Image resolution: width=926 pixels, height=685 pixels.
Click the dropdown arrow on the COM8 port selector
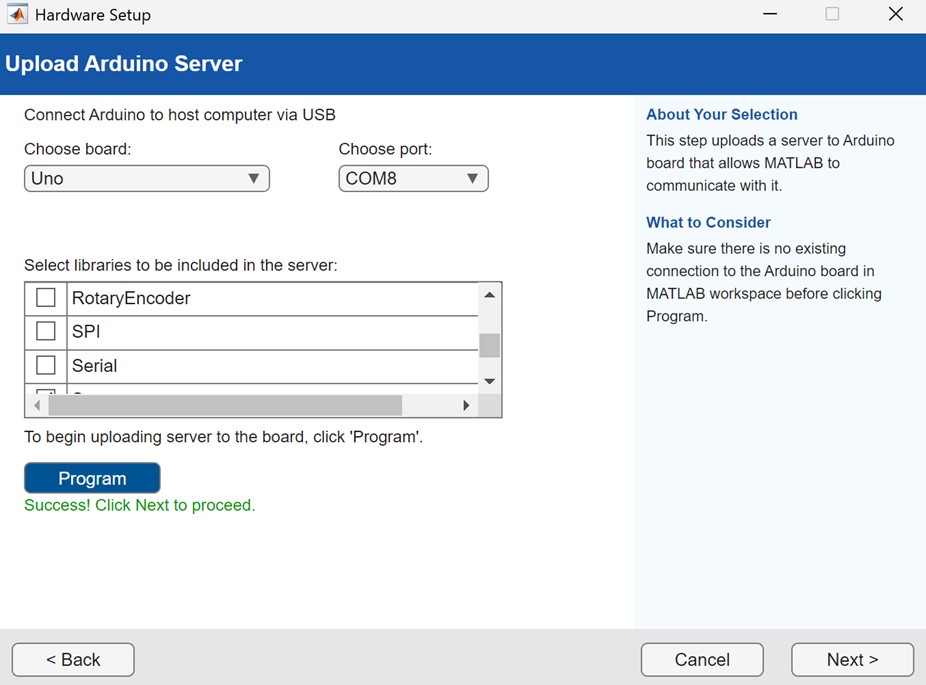(470, 178)
